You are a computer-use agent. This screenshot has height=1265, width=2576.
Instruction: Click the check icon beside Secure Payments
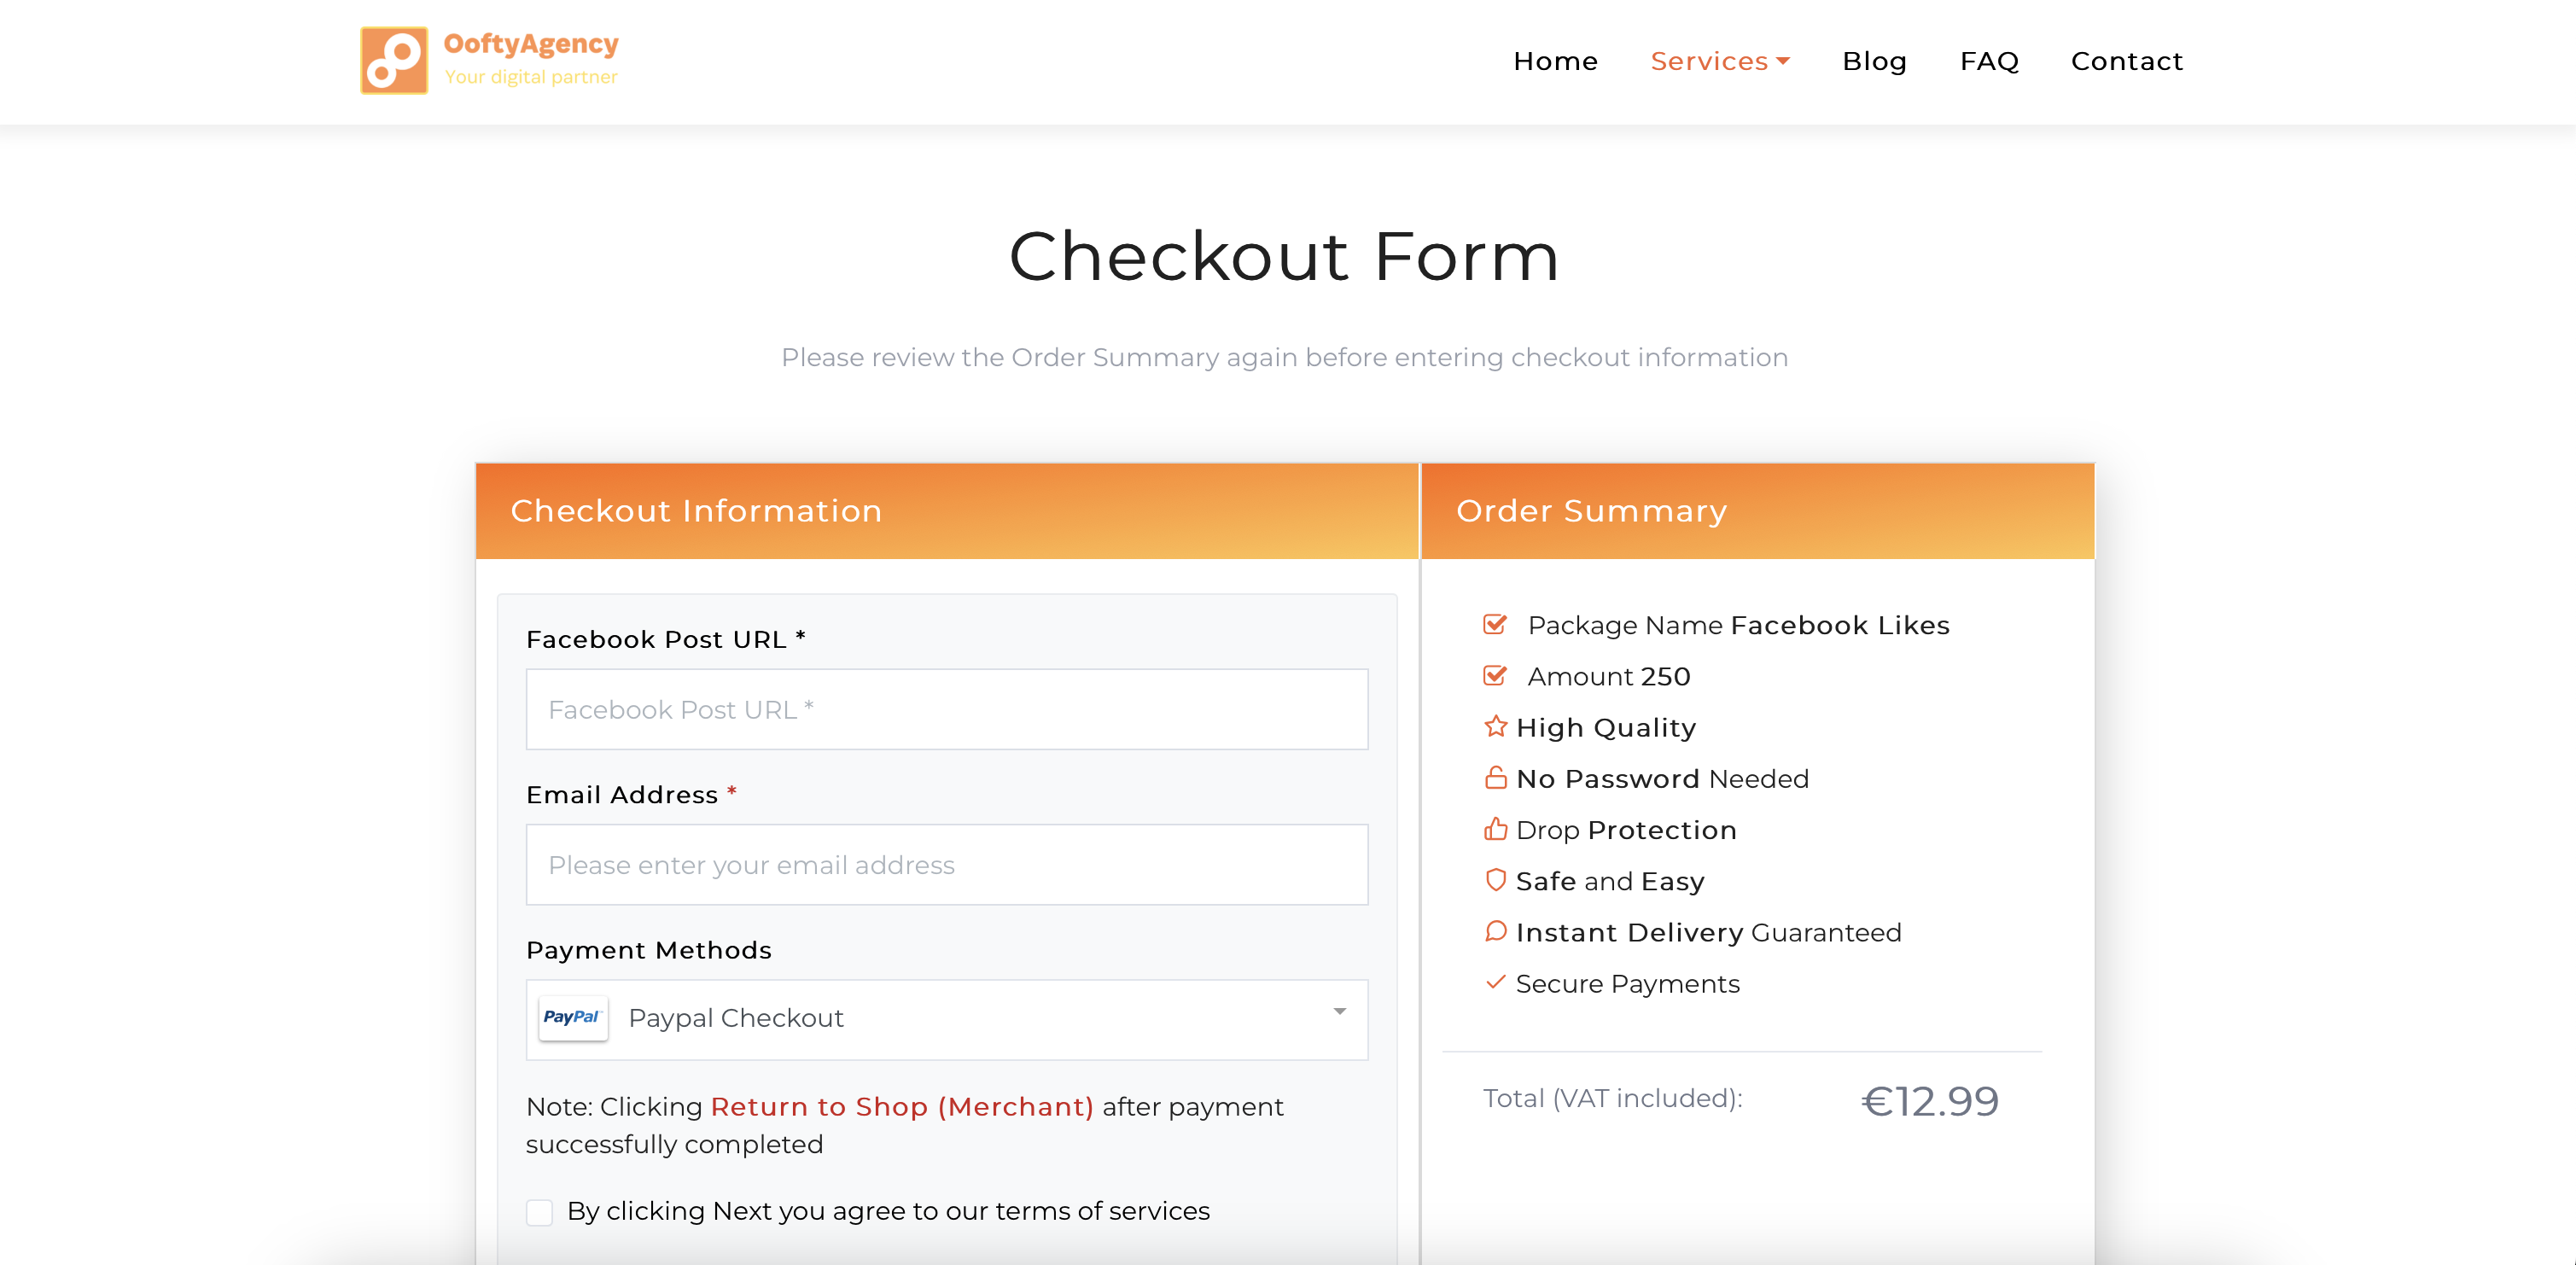point(1496,982)
